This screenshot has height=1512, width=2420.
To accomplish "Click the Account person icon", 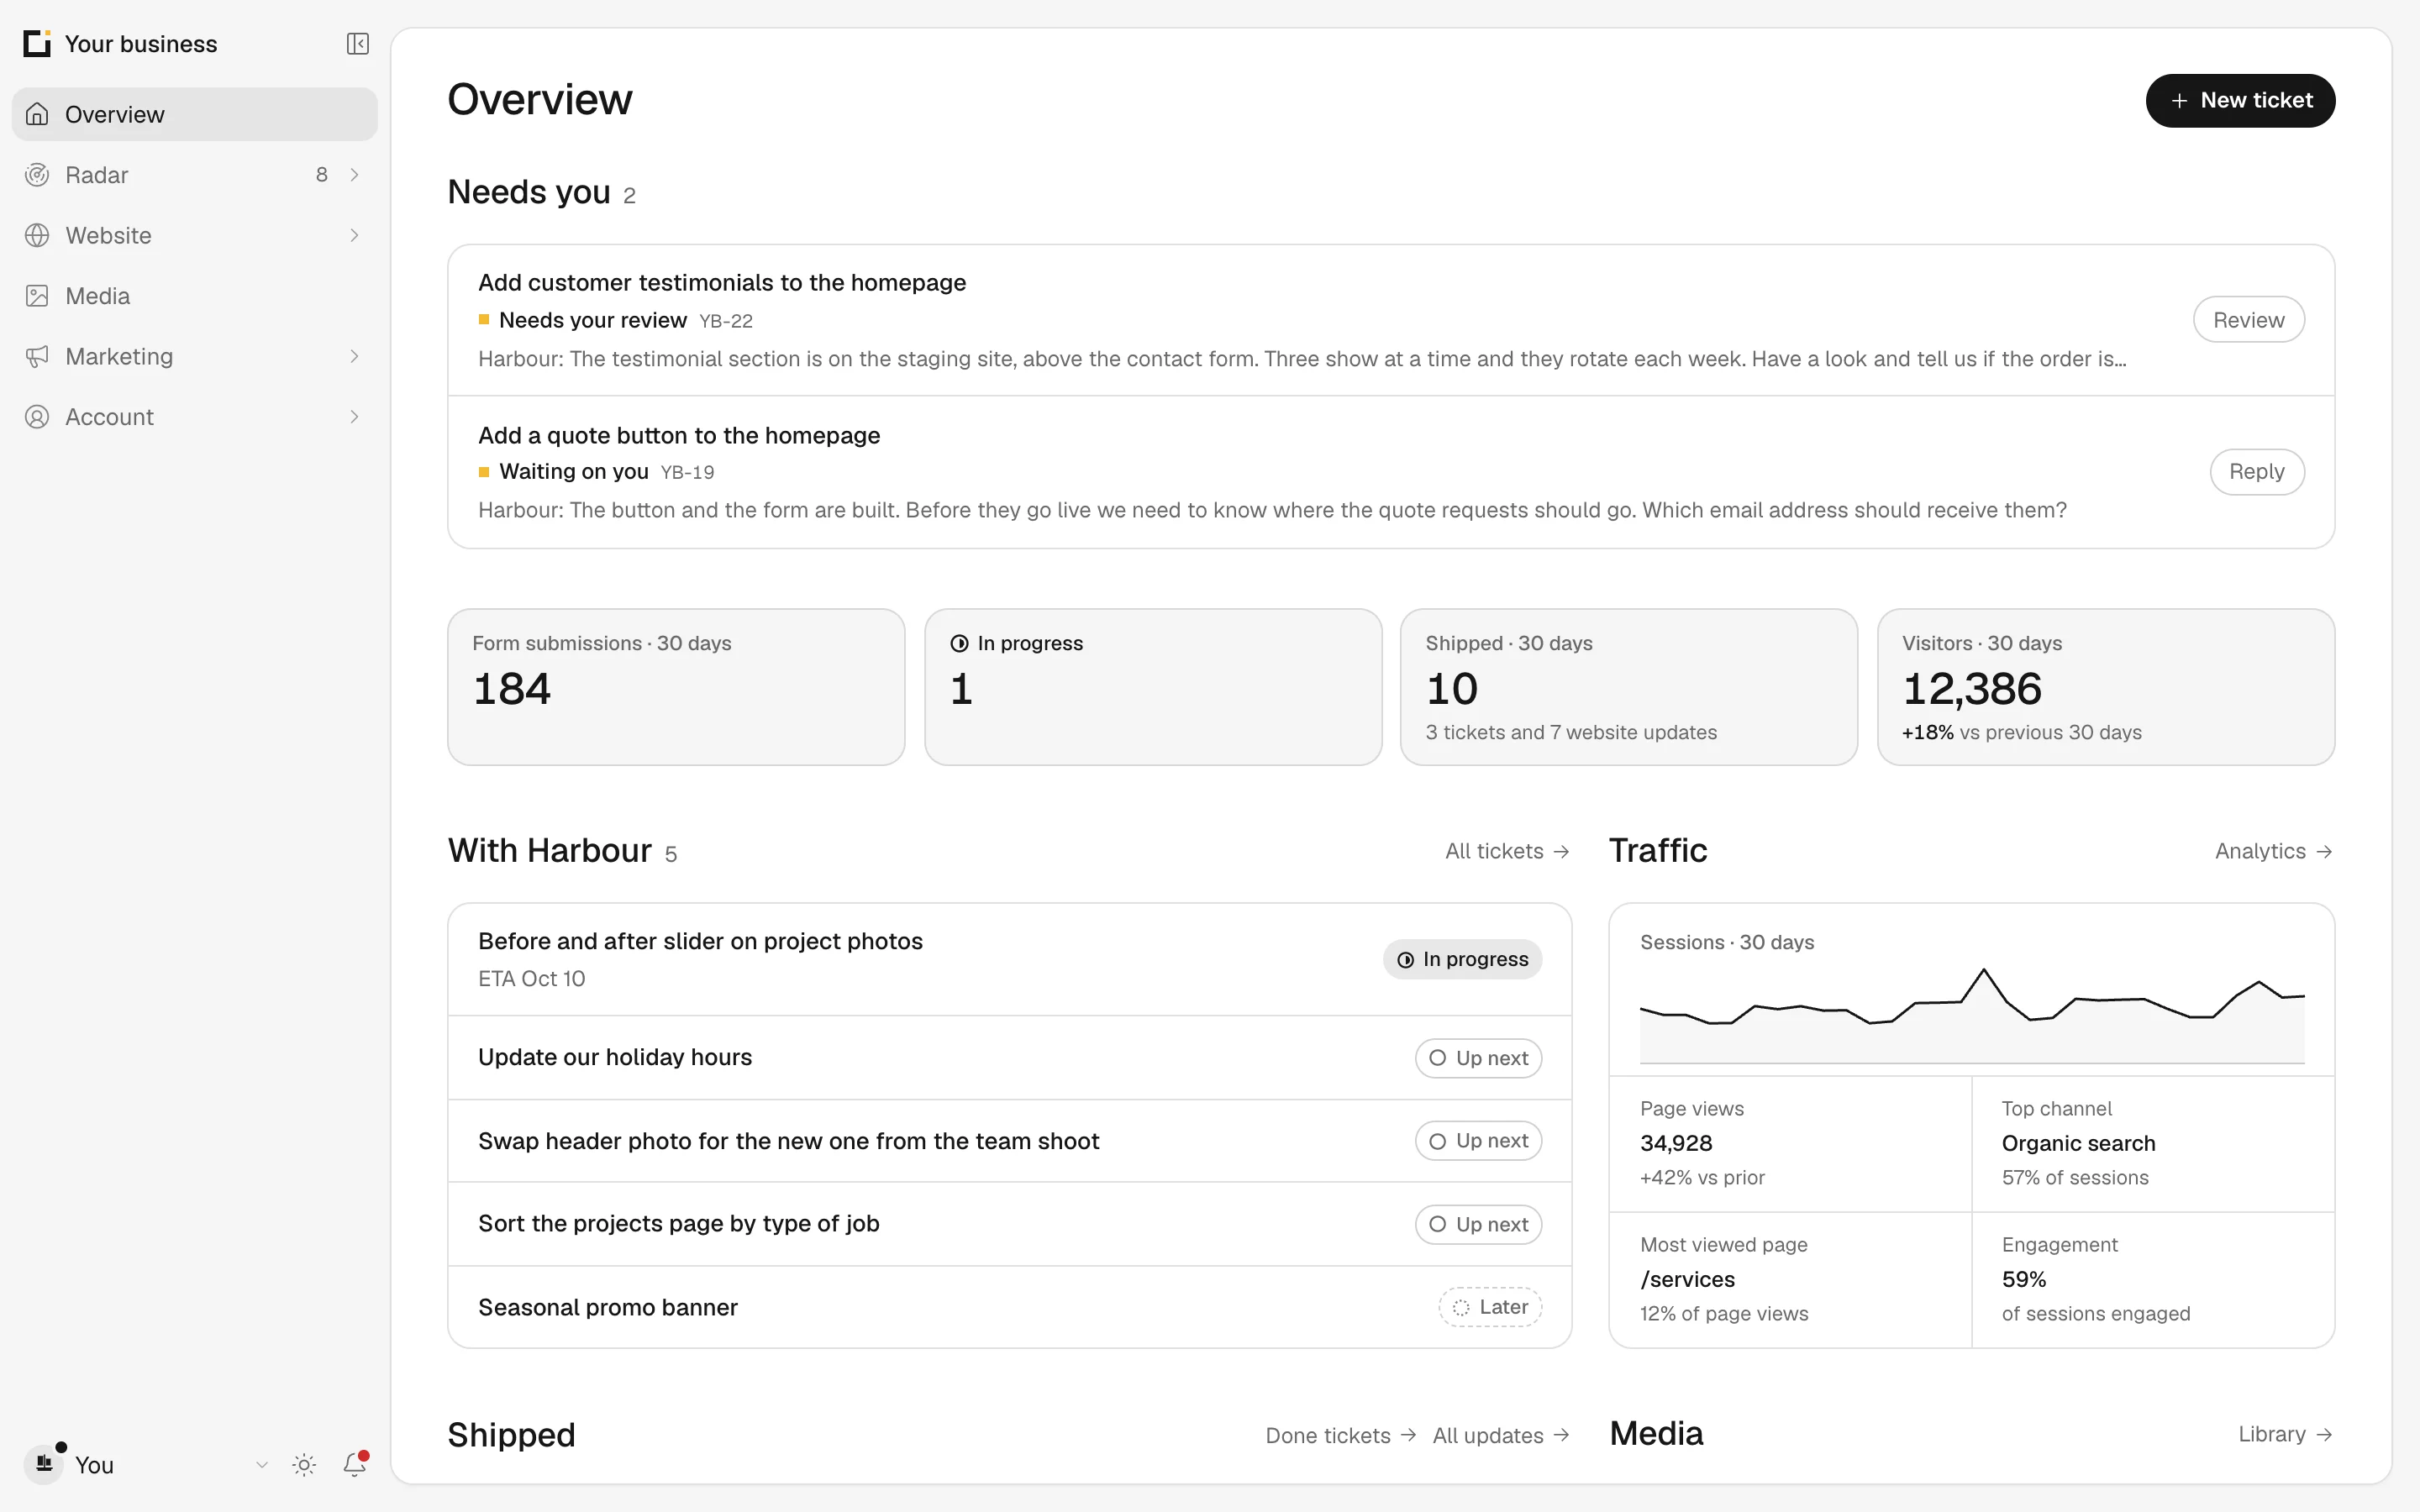I will (37, 417).
